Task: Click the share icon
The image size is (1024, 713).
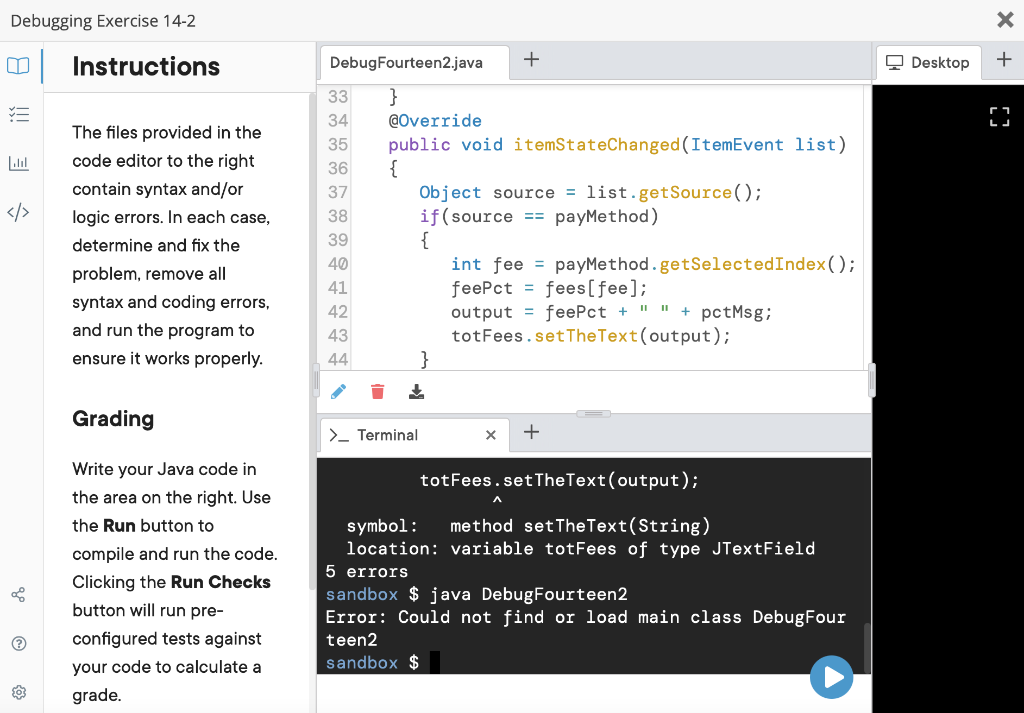Action: (x=18, y=594)
